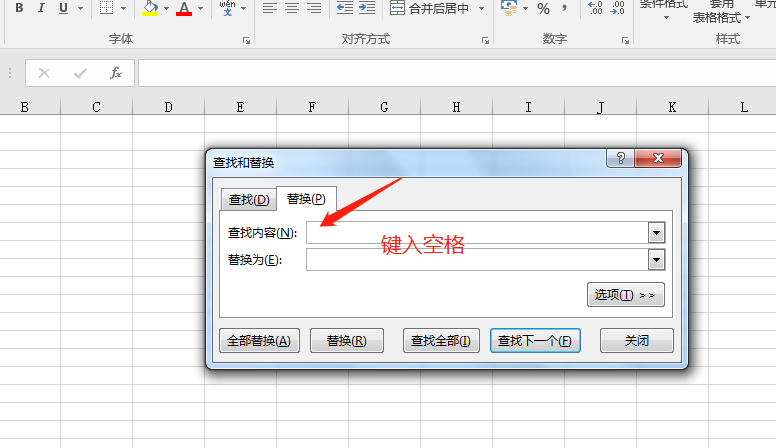This screenshot has width=776, height=448.
Task: Expand merge and center dropdown arrow
Action: point(482,8)
